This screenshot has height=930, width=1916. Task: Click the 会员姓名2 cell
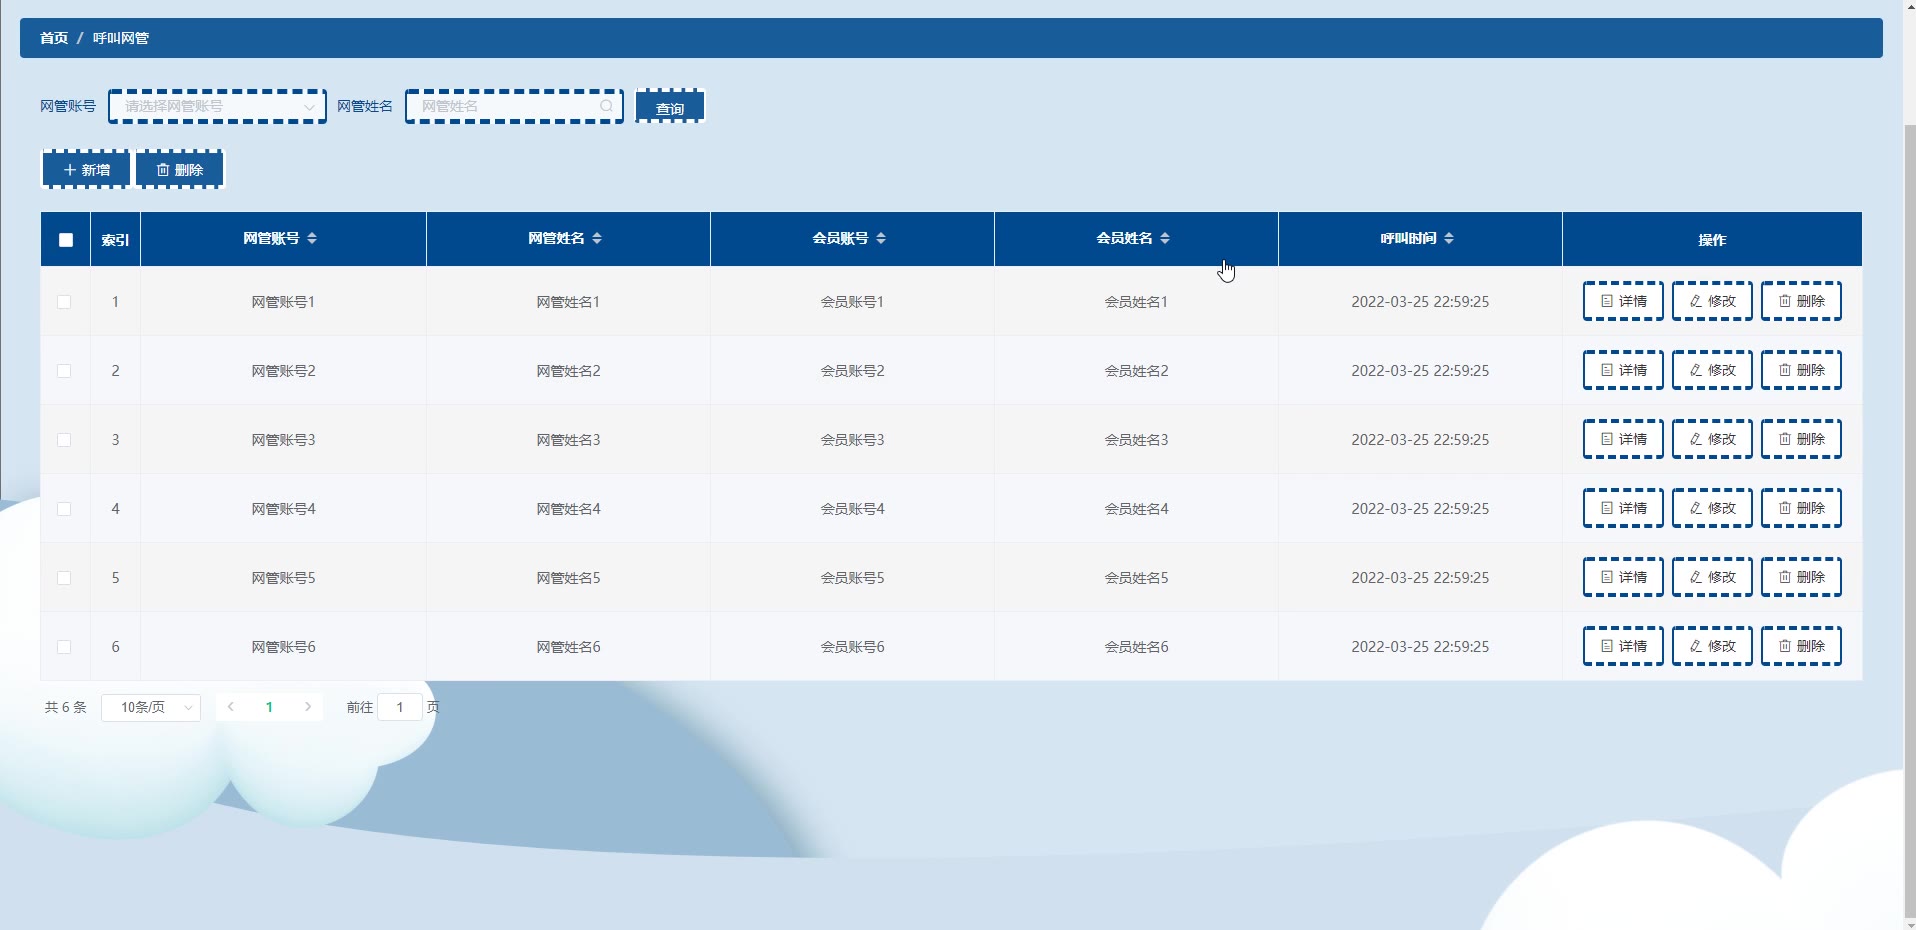(1136, 371)
